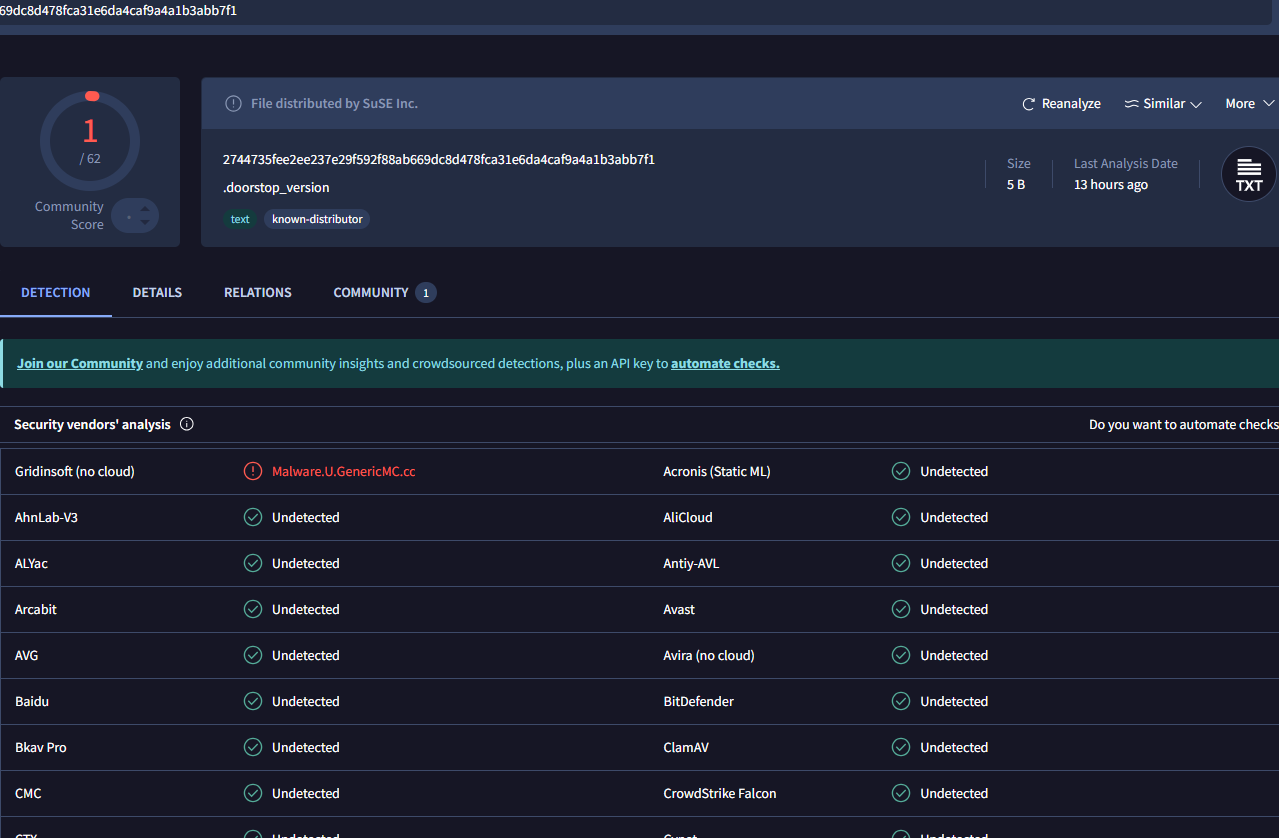Click the check icon in CMC row
Image resolution: width=1279 pixels, height=838 pixels.
pos(253,793)
